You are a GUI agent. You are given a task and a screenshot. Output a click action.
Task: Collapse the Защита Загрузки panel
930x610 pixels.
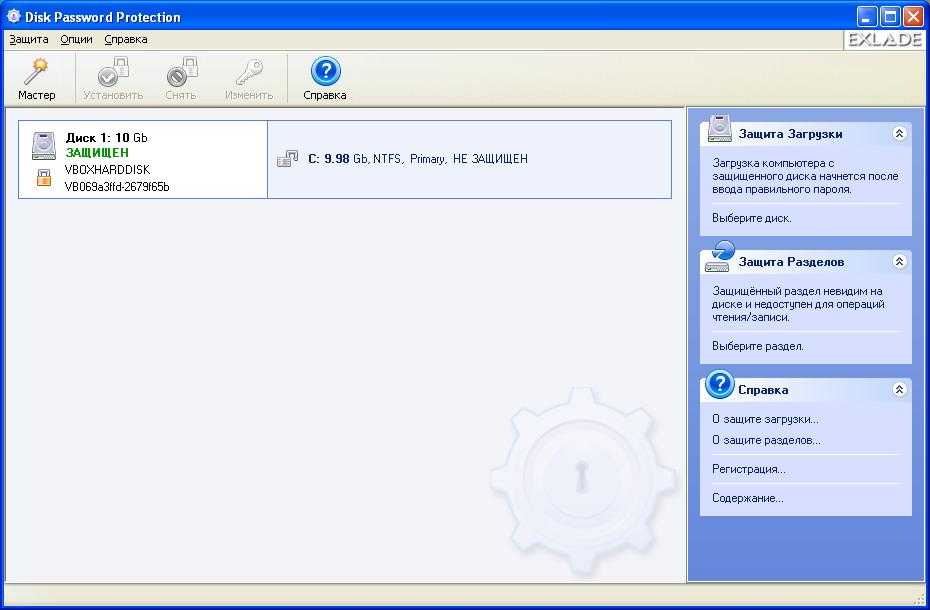[x=899, y=134]
